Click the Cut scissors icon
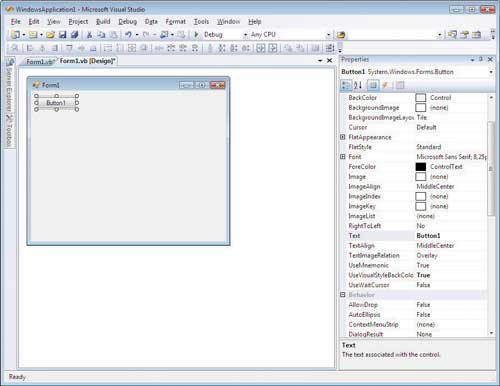Viewport: 500px width, 386px height. (89, 35)
